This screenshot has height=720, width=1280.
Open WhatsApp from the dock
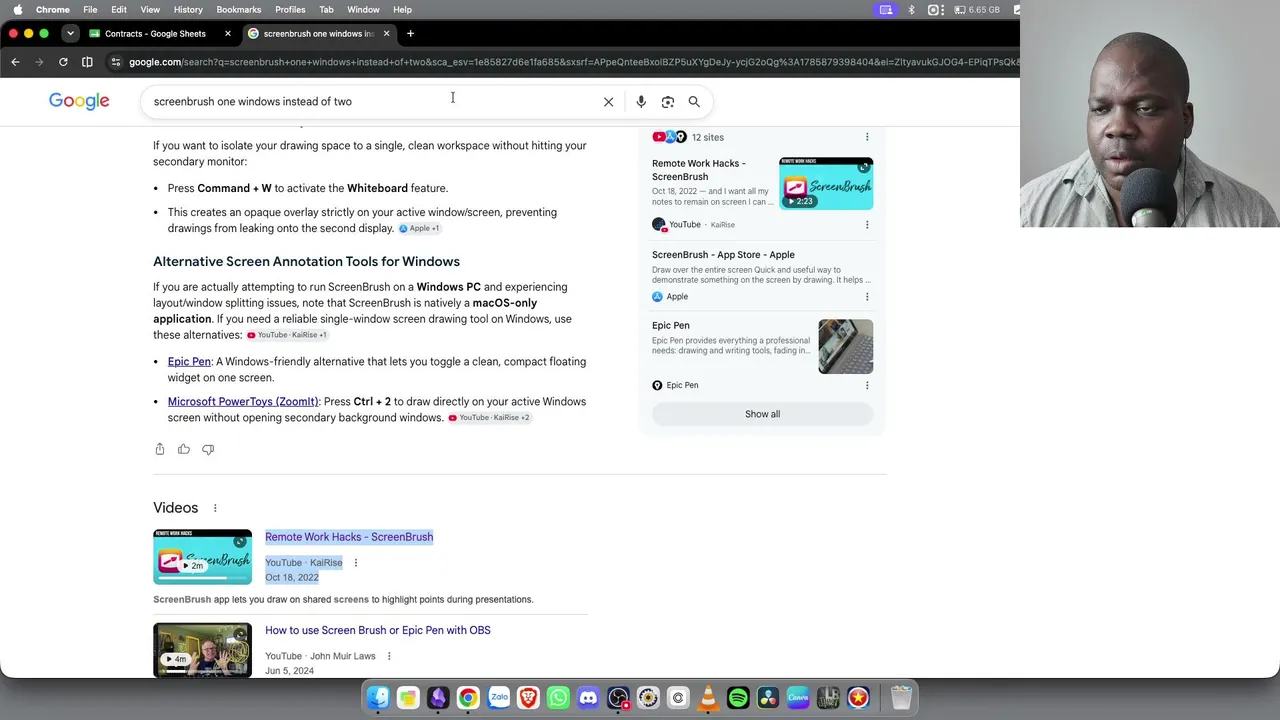558,698
